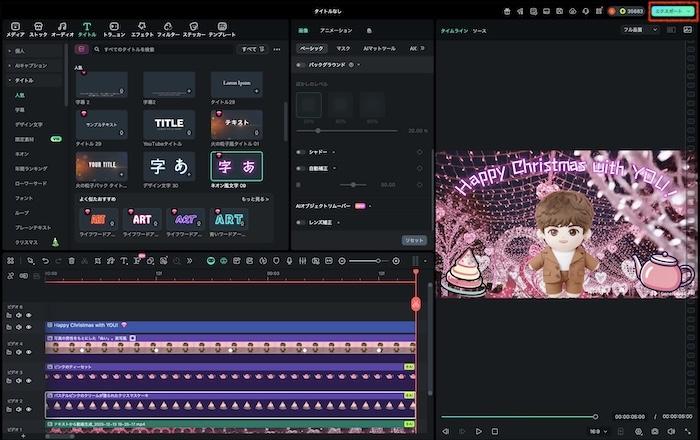Open the フィルター (Filters) panel
This screenshot has height=440, width=700.
tap(168, 29)
